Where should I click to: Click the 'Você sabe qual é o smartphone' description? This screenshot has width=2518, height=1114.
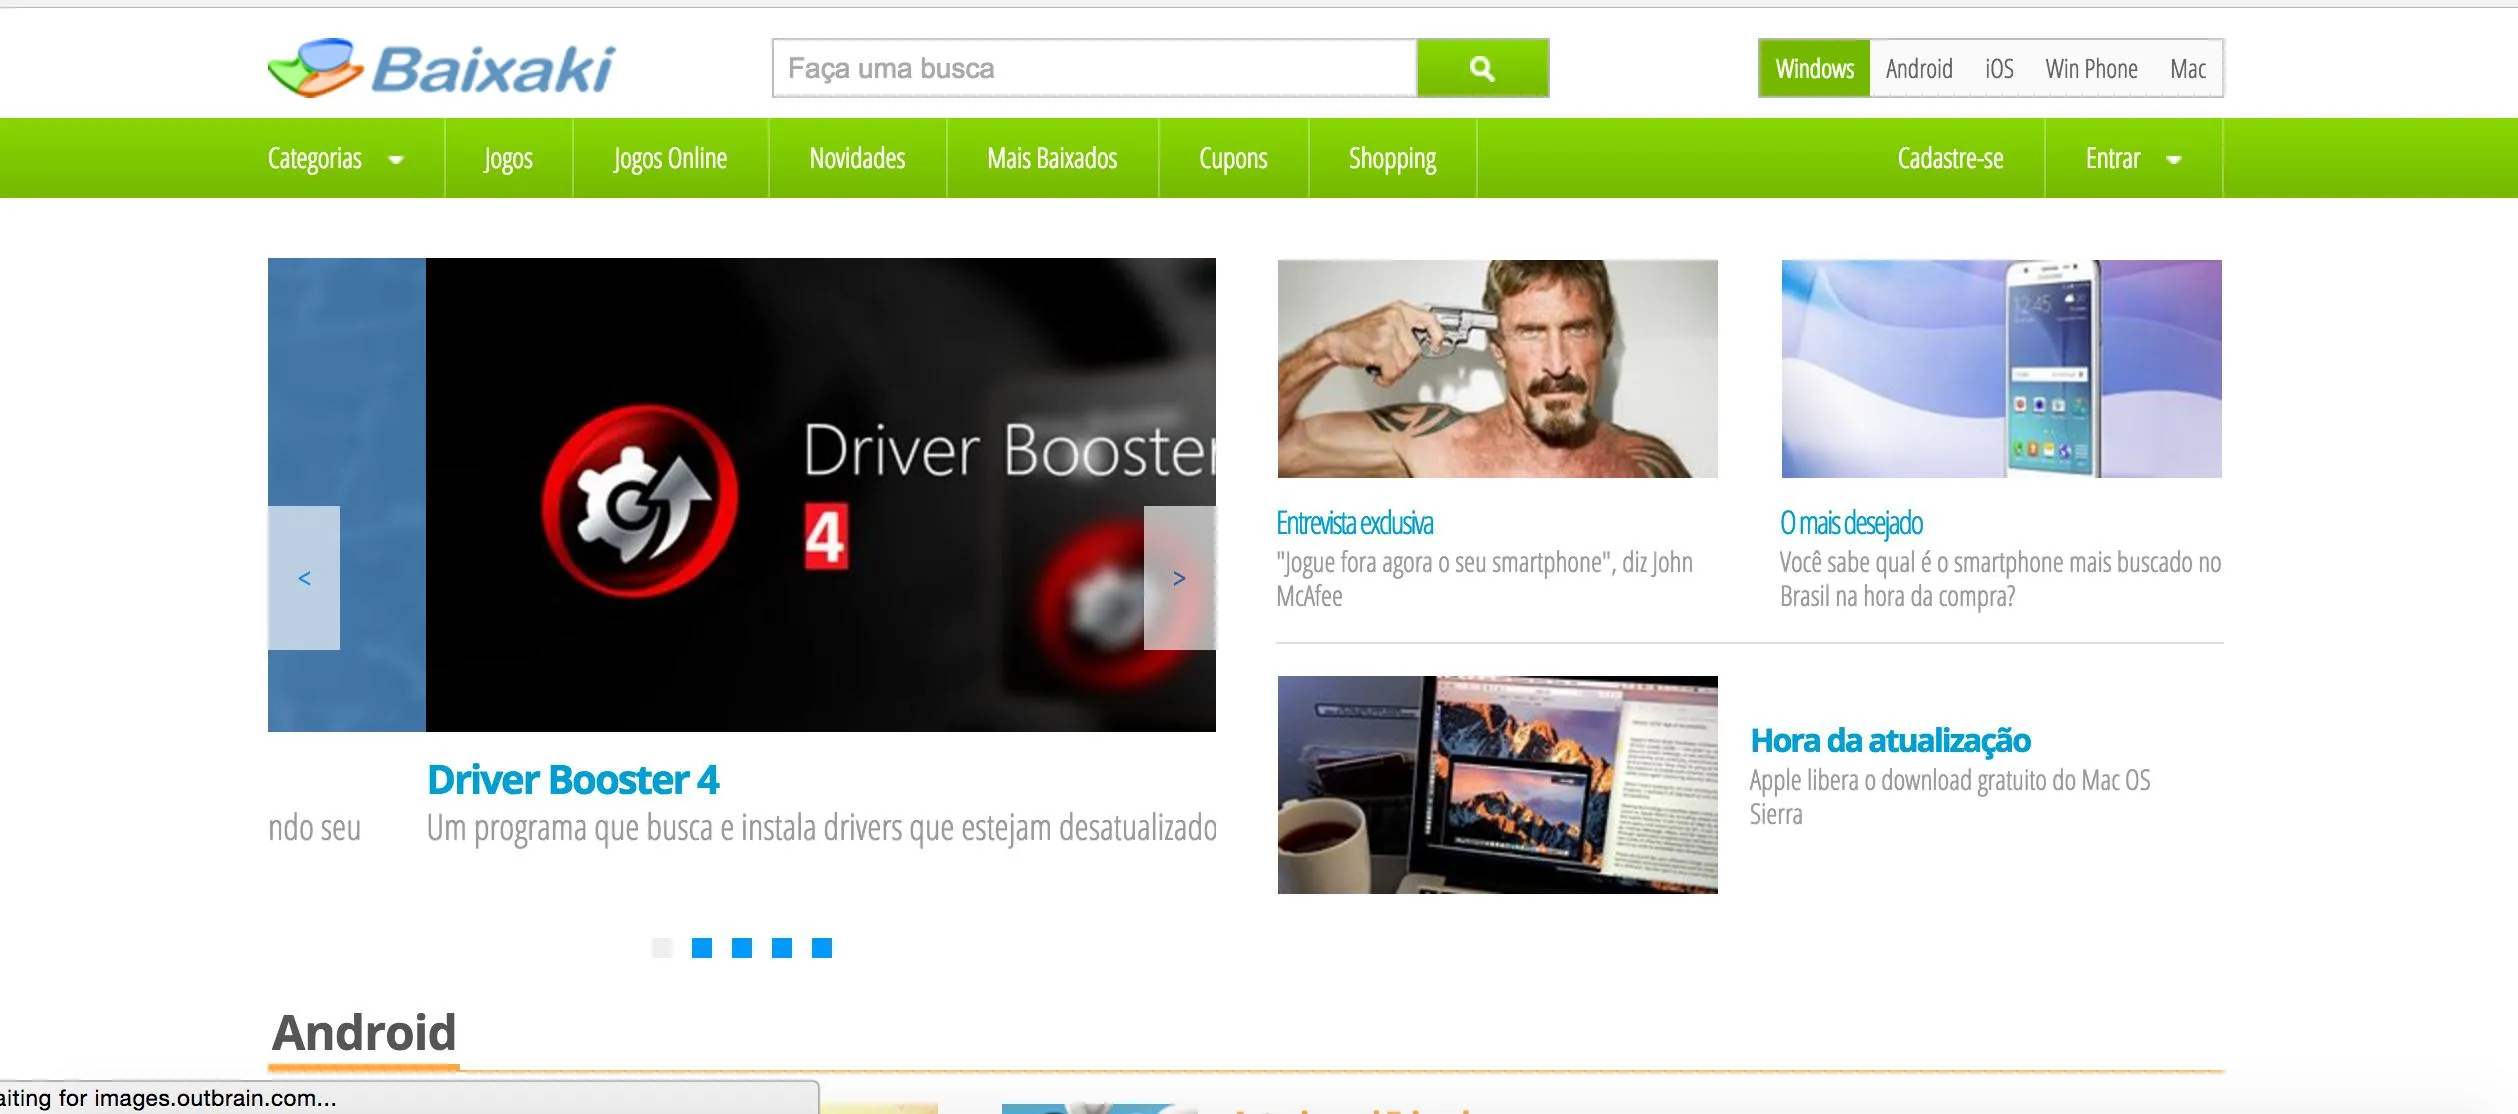(2000, 579)
